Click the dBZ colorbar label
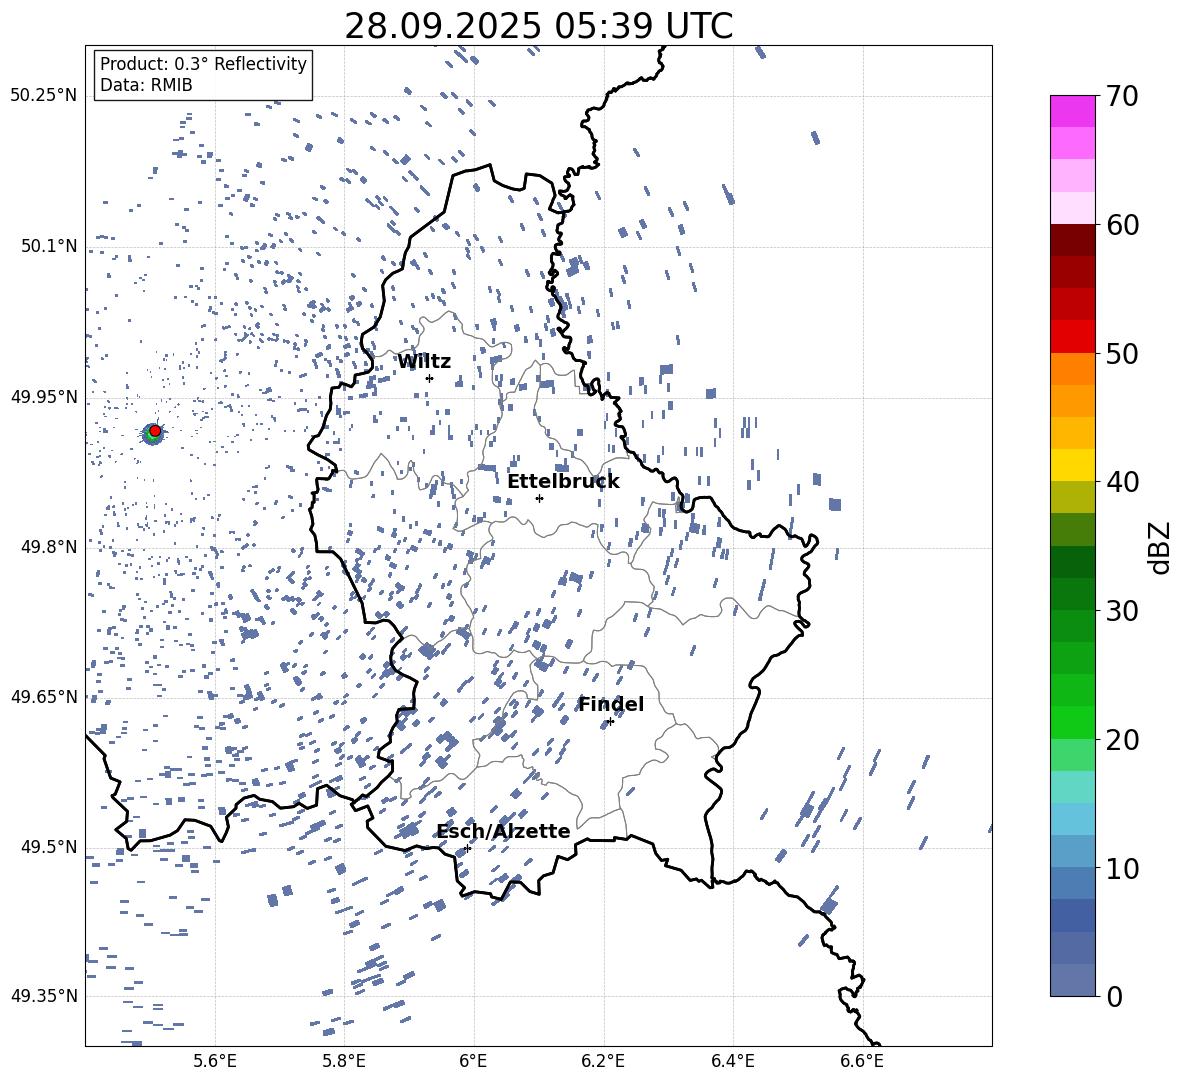The image size is (1184, 1081). click(1160, 547)
